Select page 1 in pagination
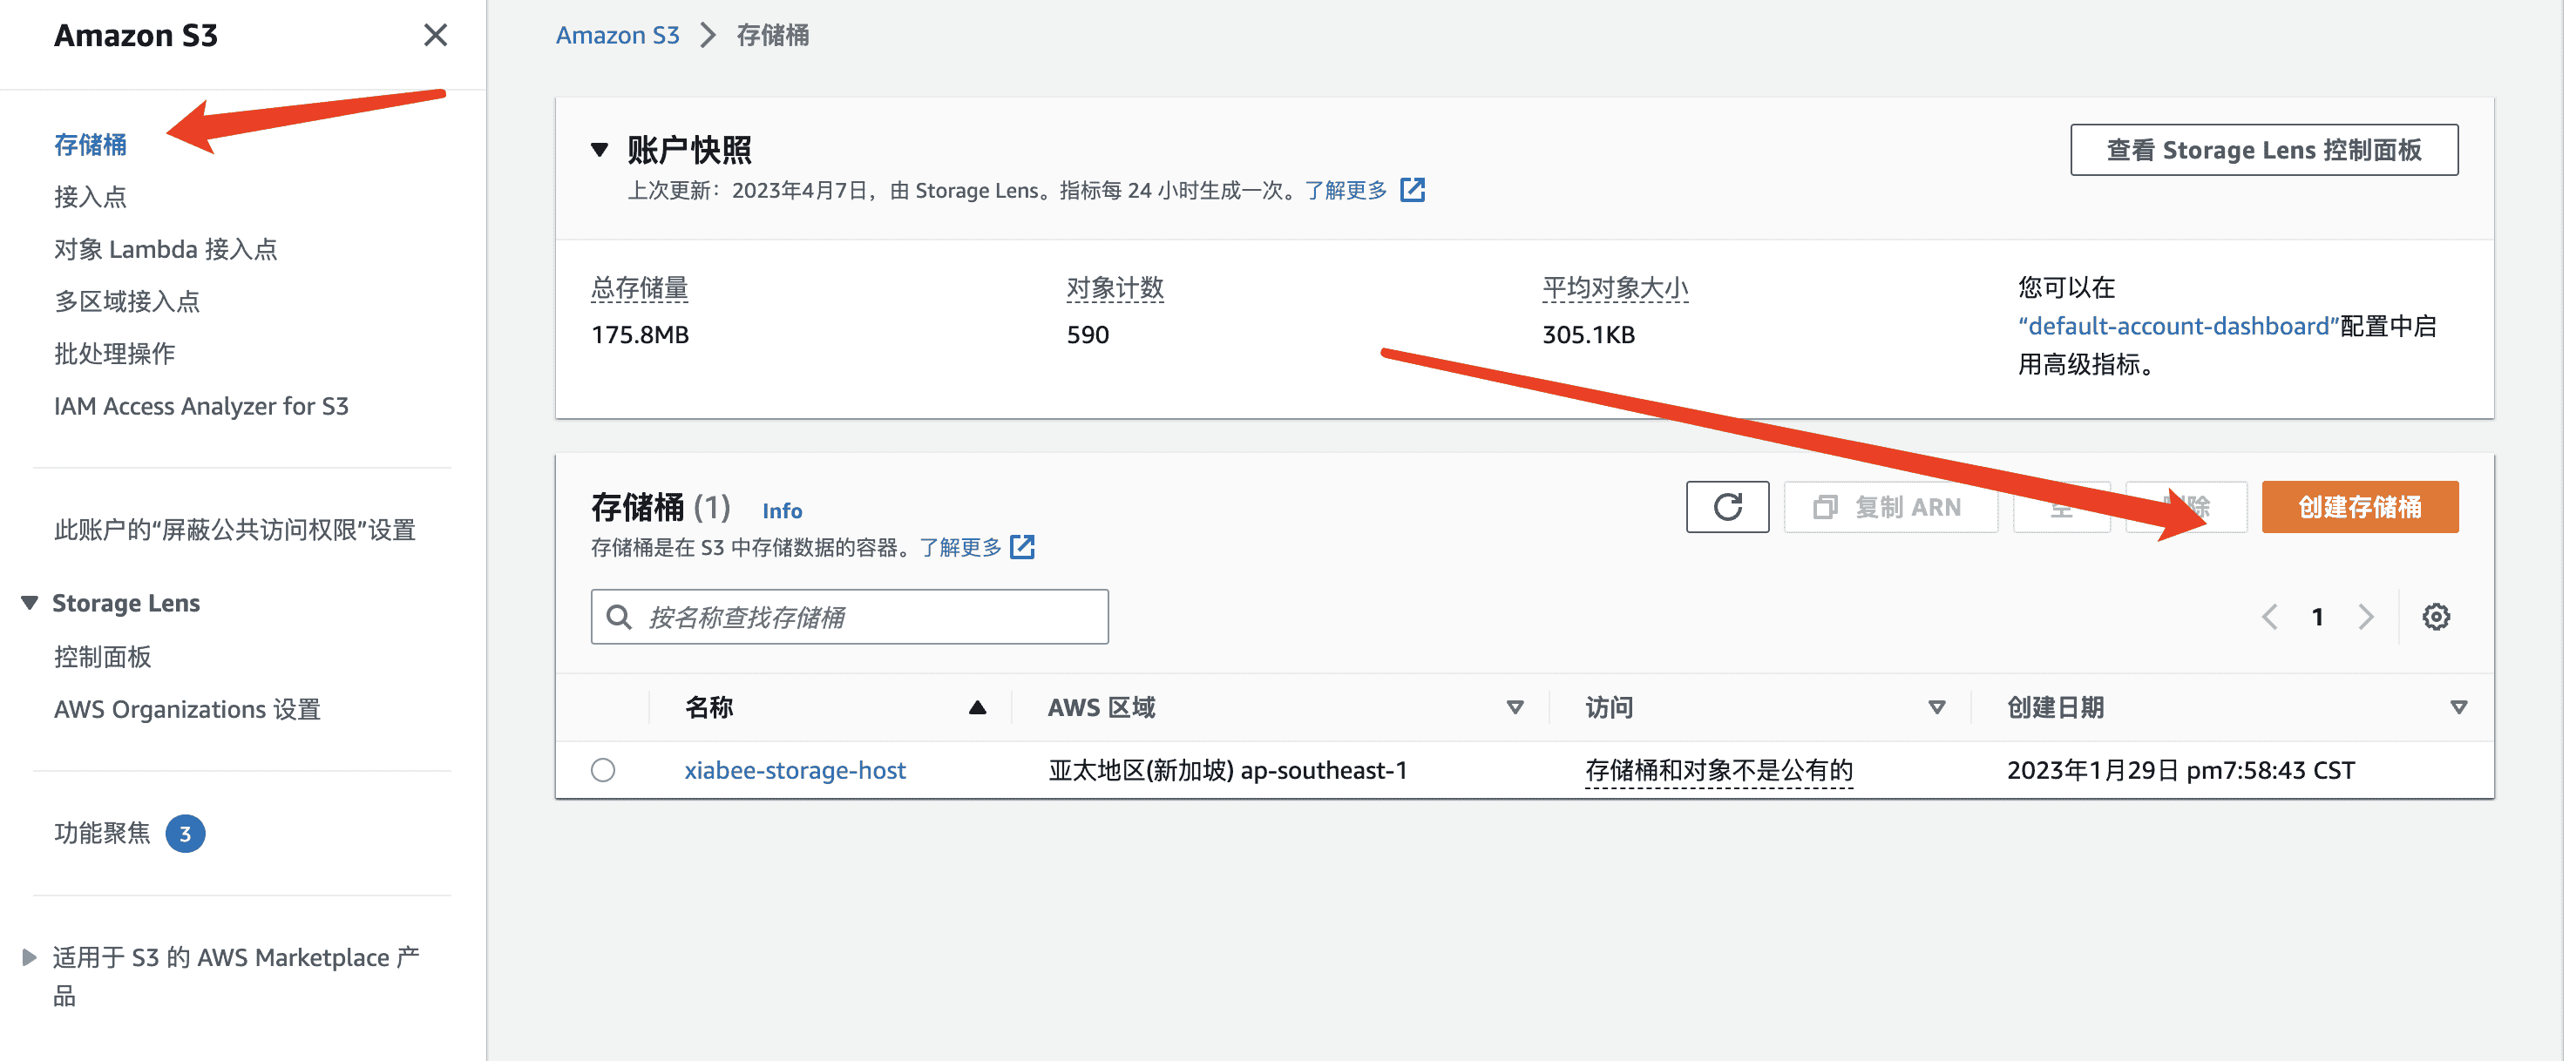This screenshot has height=1061, width=2576. pos(2317,617)
